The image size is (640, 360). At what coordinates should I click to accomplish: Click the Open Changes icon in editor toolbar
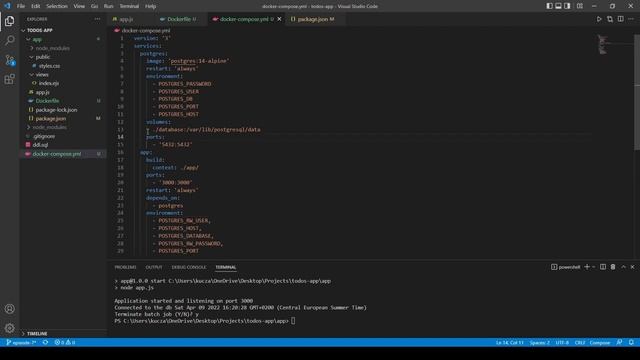tap(610, 19)
